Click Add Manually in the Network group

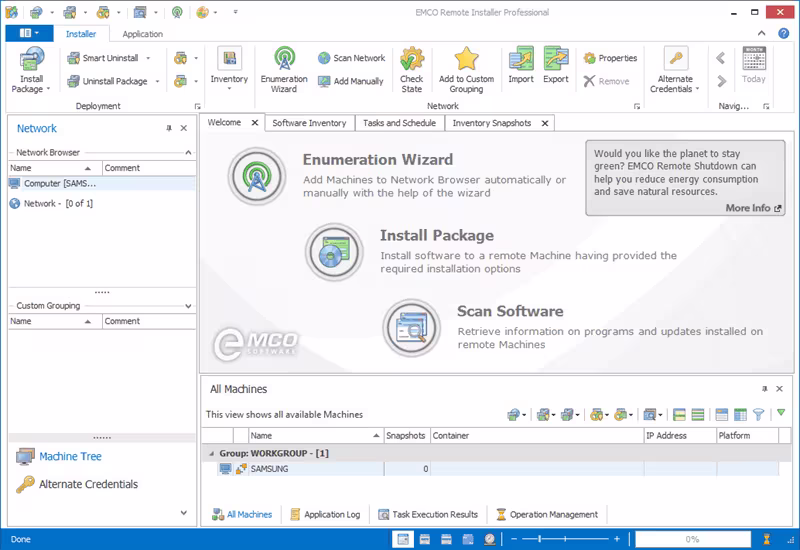(x=351, y=81)
